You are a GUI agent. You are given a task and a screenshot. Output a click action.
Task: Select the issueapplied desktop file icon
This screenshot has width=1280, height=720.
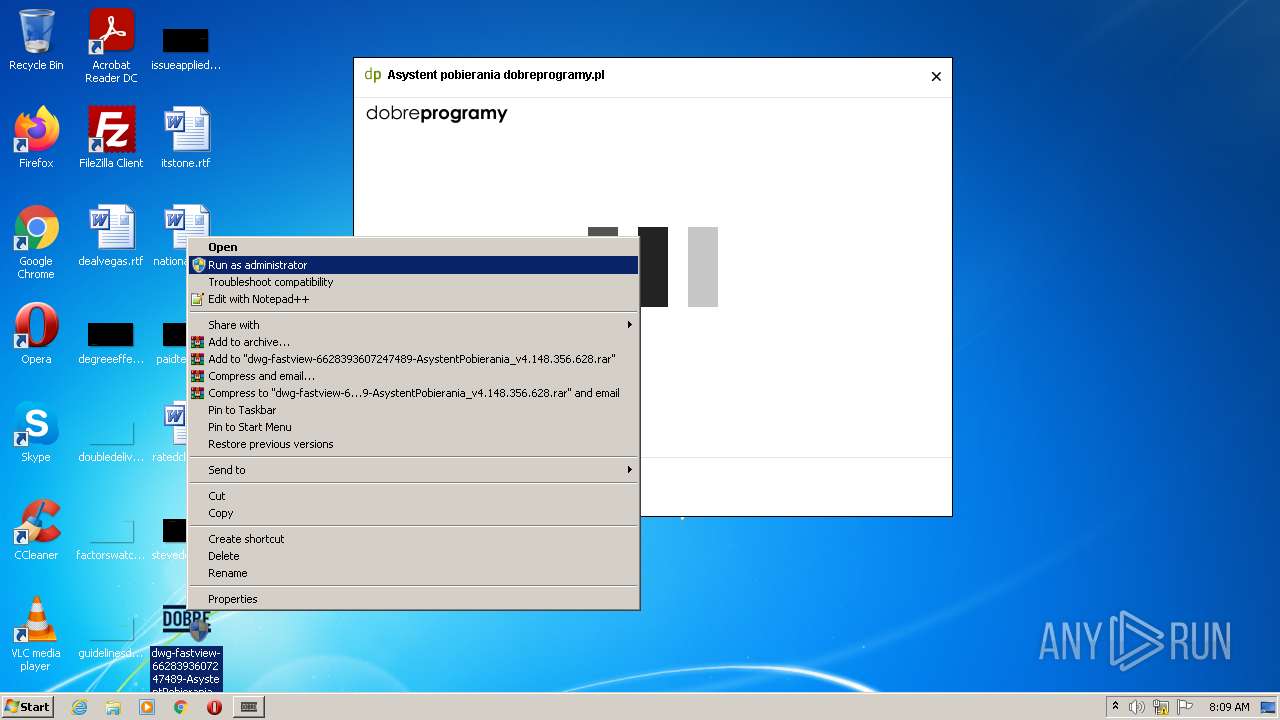tap(186, 49)
